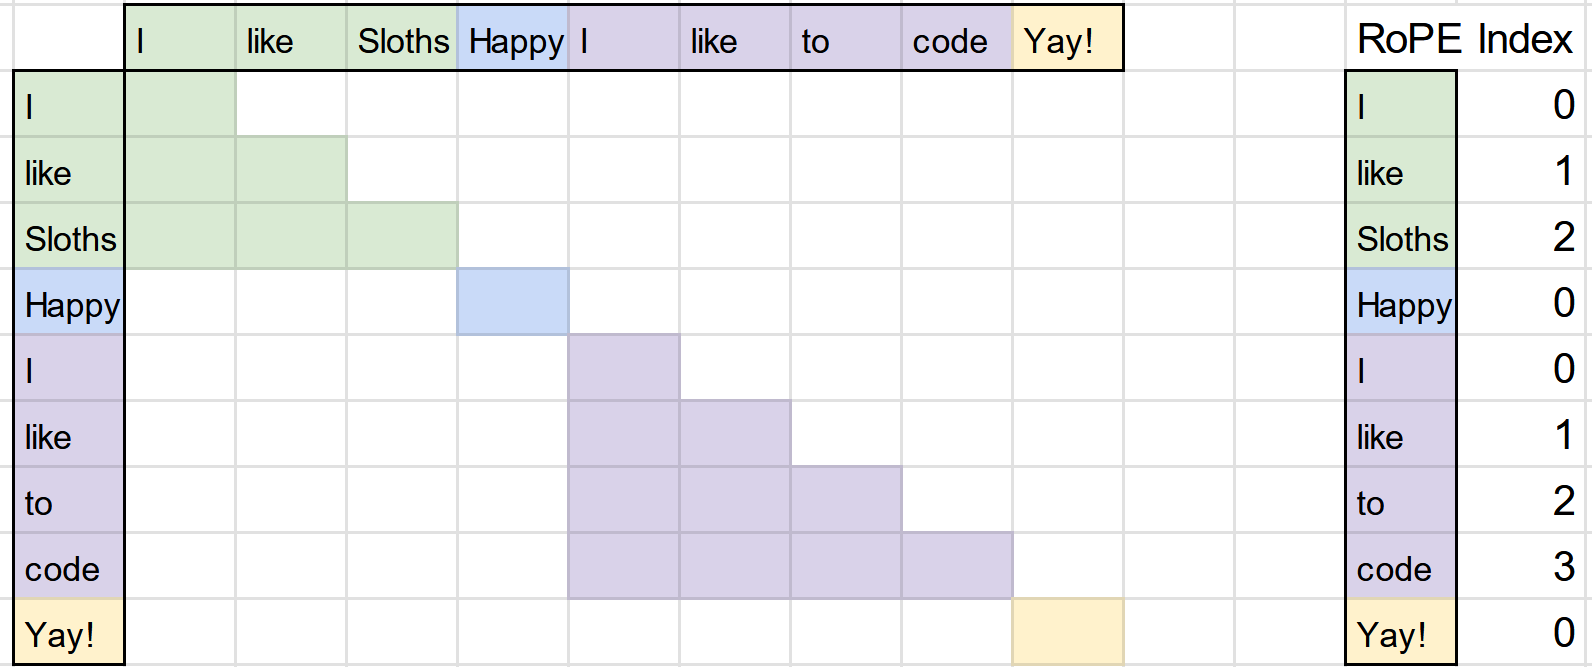Image resolution: width=1592 pixels, height=667 pixels.
Task: Click the "RoPE Index" title cell
Action: click(x=1464, y=39)
